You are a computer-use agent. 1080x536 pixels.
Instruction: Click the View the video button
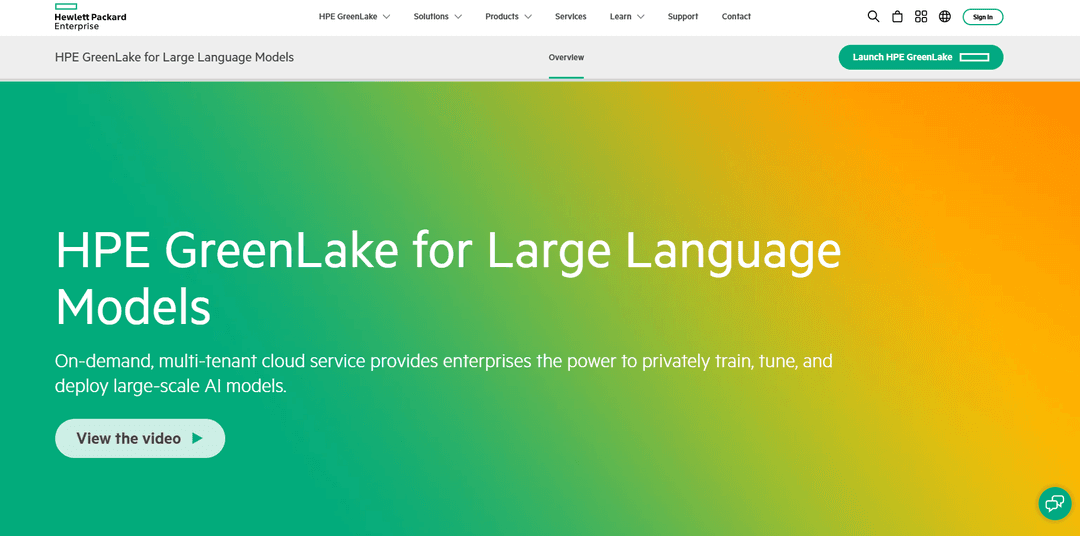pyautogui.click(x=140, y=438)
